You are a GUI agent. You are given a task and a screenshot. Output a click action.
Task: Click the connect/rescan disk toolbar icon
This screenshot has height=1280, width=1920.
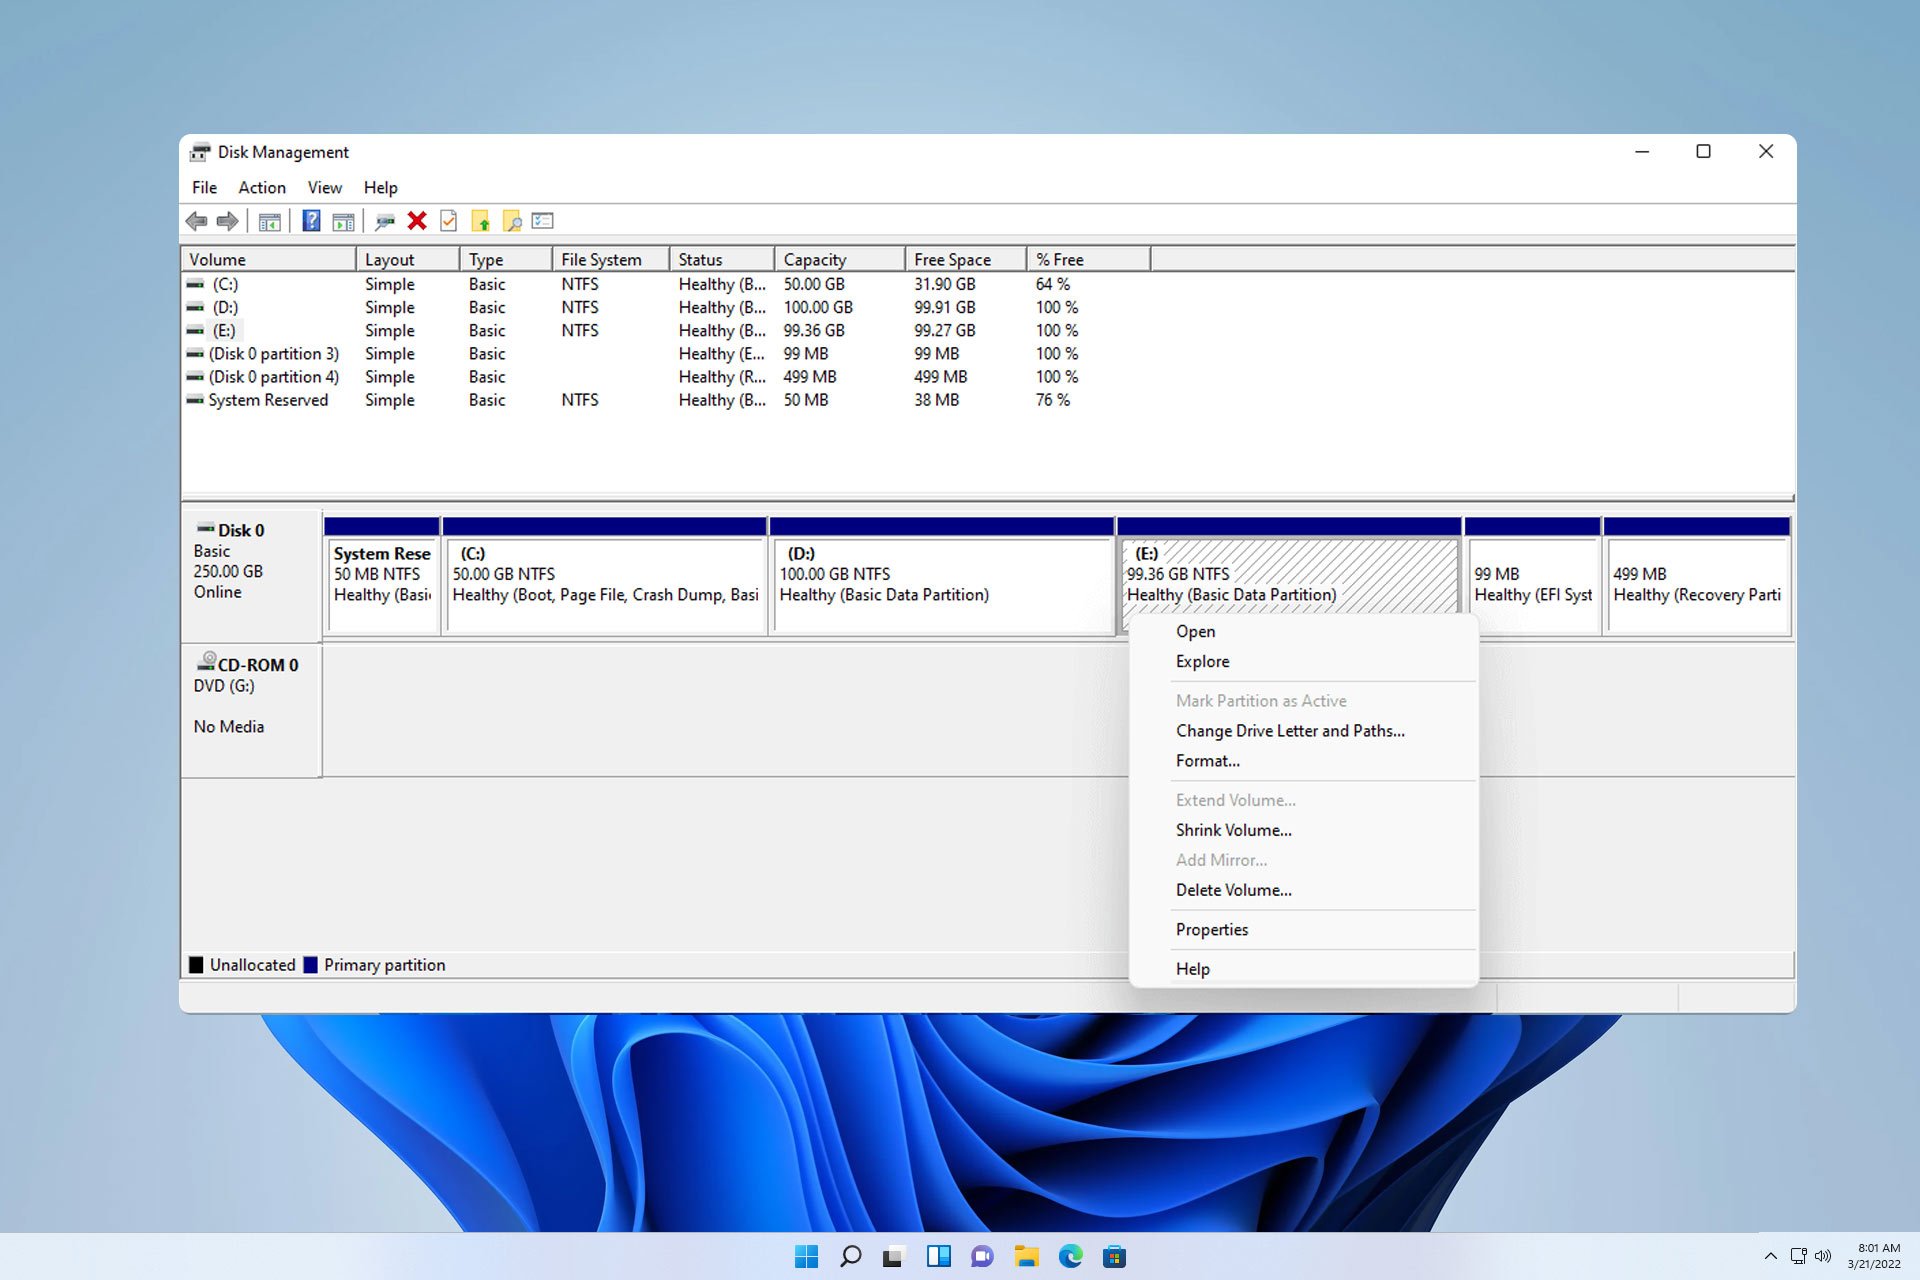pyautogui.click(x=385, y=221)
